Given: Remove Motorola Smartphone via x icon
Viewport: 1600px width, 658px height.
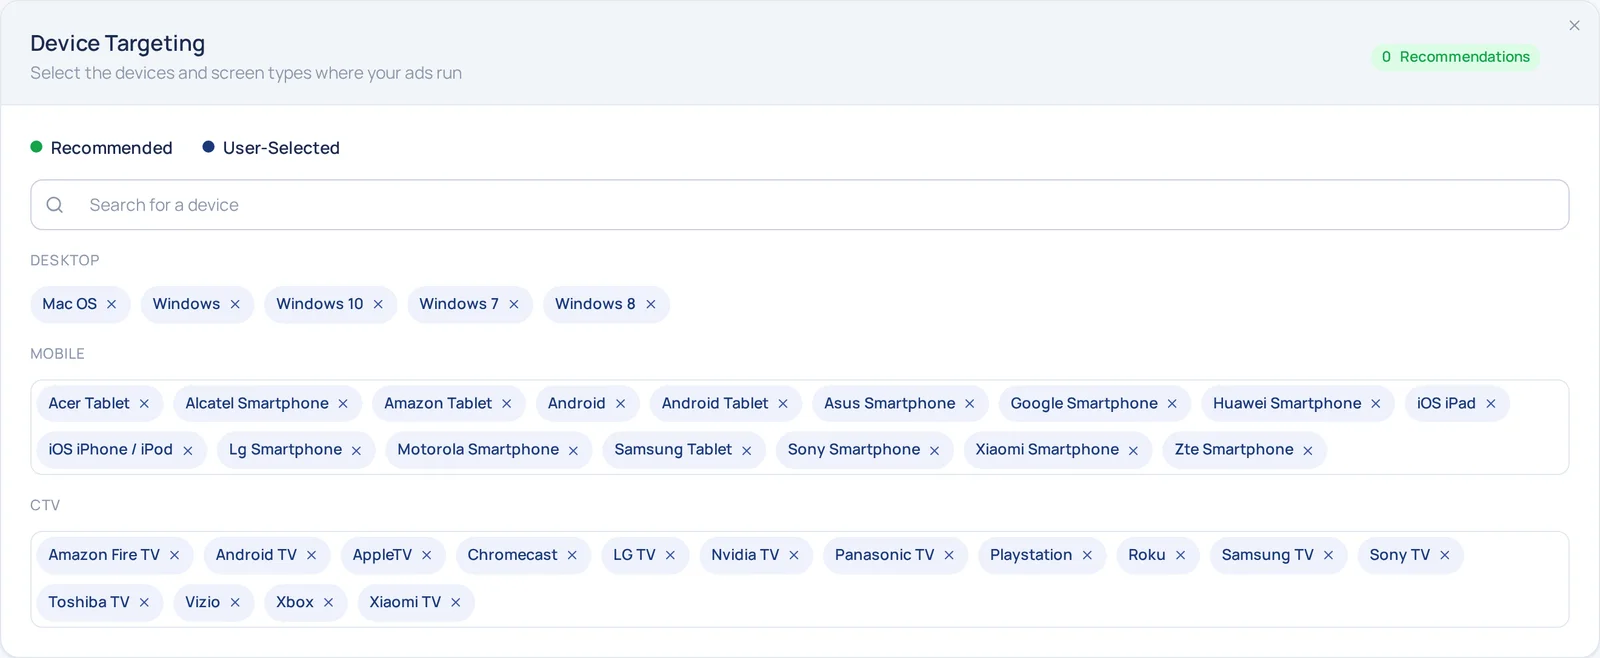Looking at the screenshot, I should [x=574, y=450].
